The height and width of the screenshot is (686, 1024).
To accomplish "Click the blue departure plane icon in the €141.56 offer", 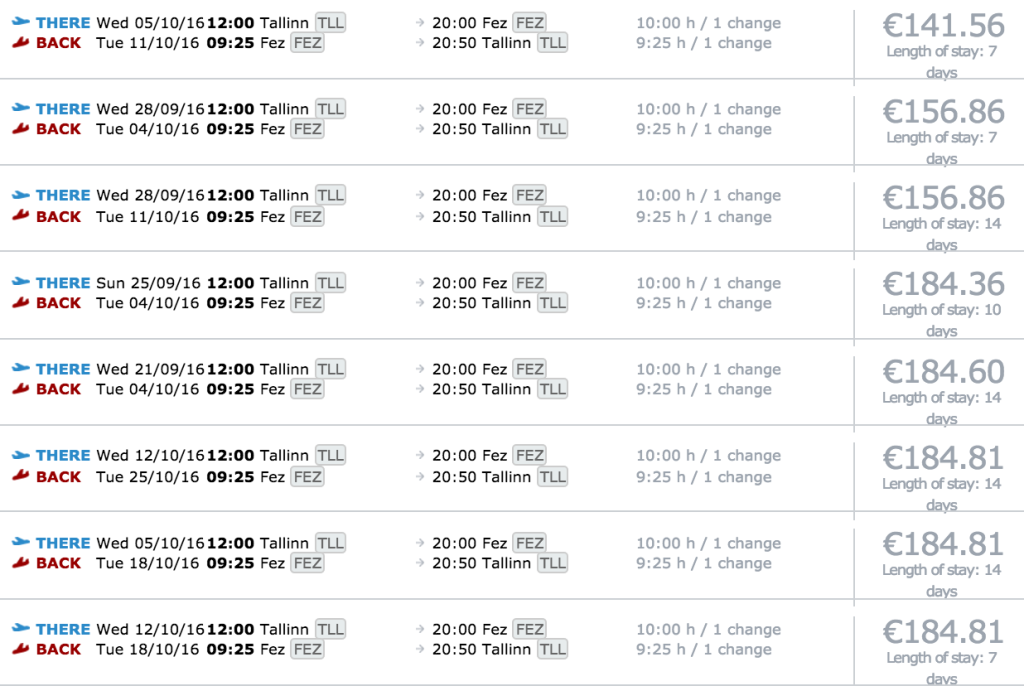I will point(21,22).
